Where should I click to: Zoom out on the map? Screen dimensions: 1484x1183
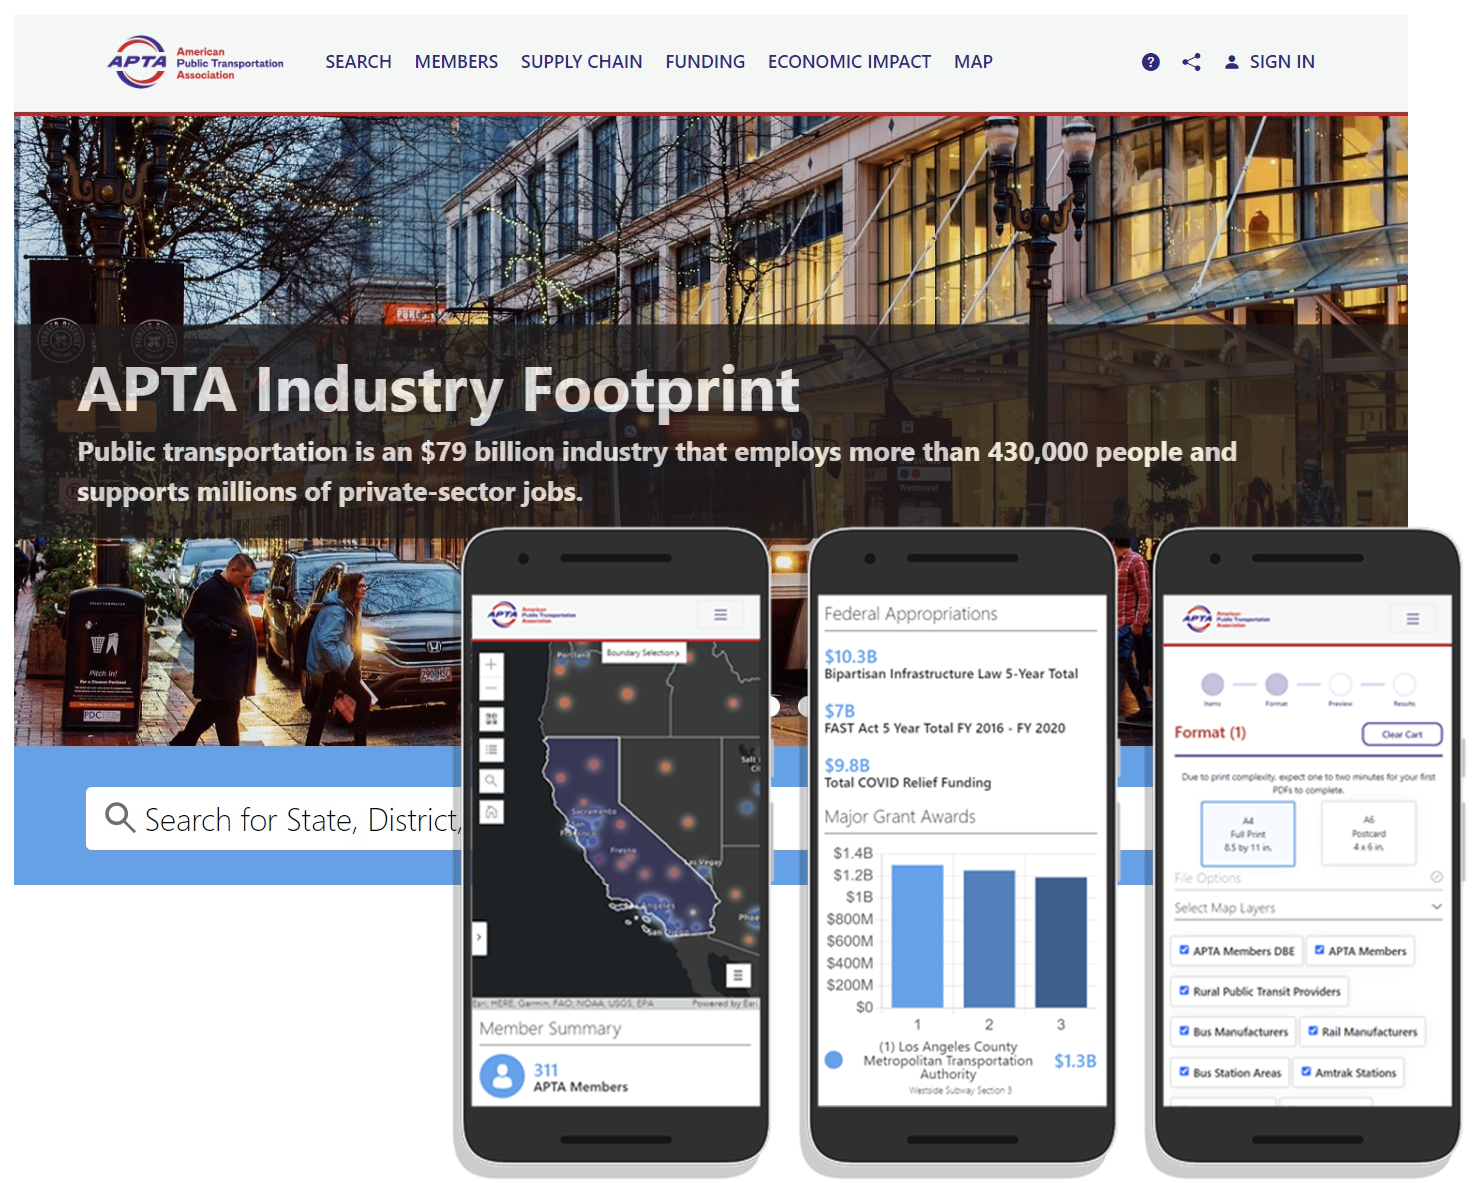tap(491, 689)
